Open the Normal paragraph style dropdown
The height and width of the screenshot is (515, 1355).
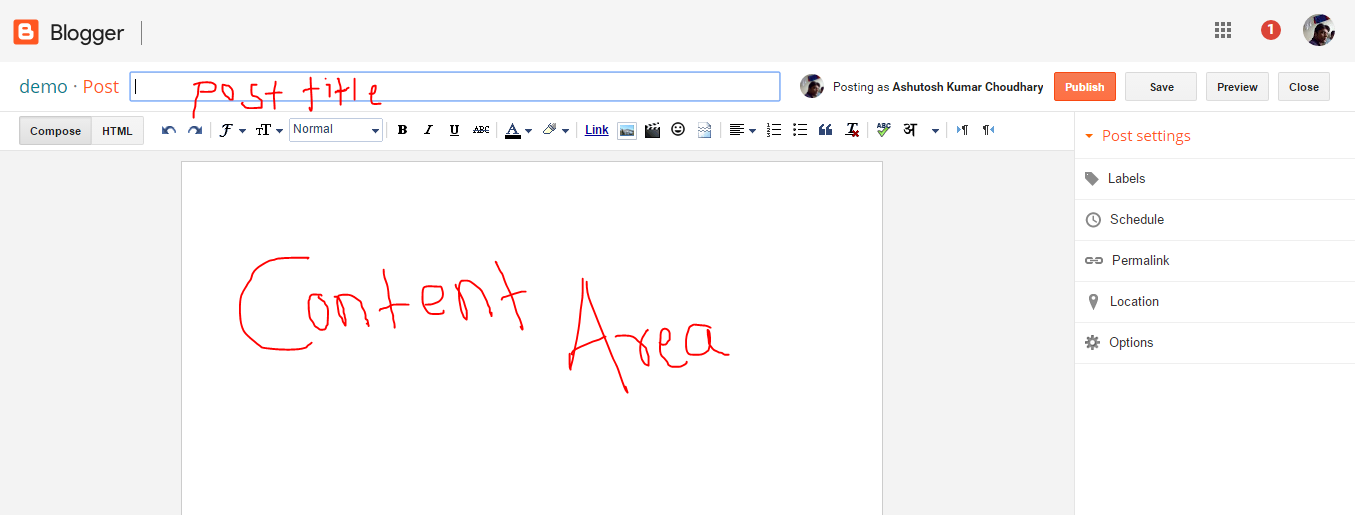(x=336, y=129)
